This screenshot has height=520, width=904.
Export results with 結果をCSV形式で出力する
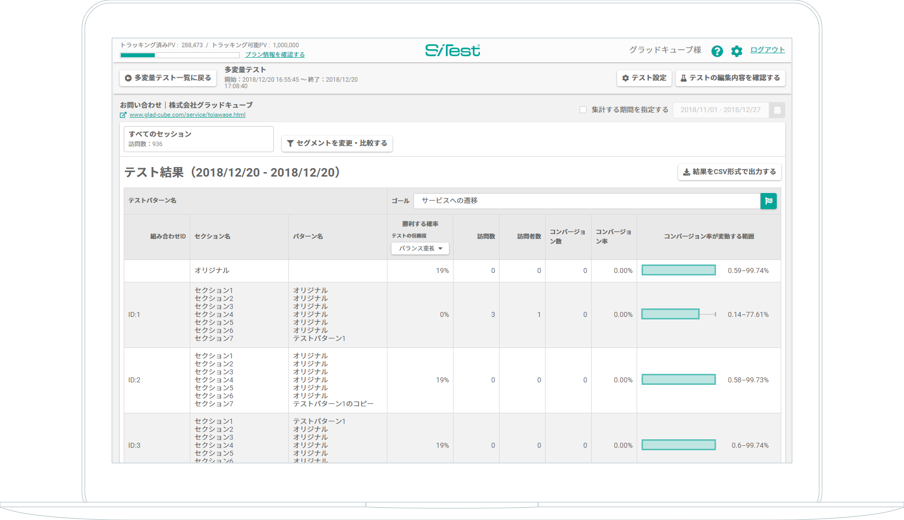pyautogui.click(x=729, y=172)
